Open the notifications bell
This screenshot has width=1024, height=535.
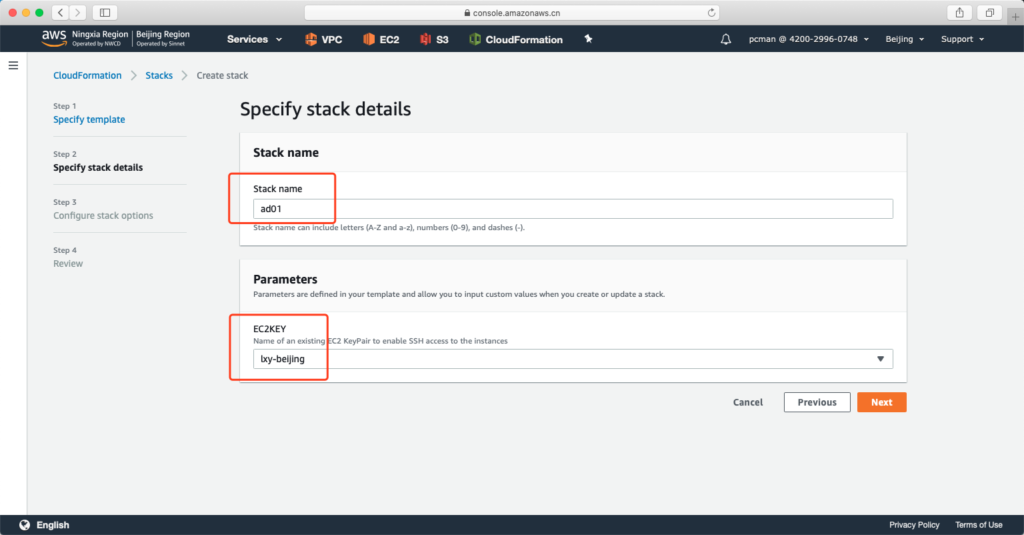[726, 39]
